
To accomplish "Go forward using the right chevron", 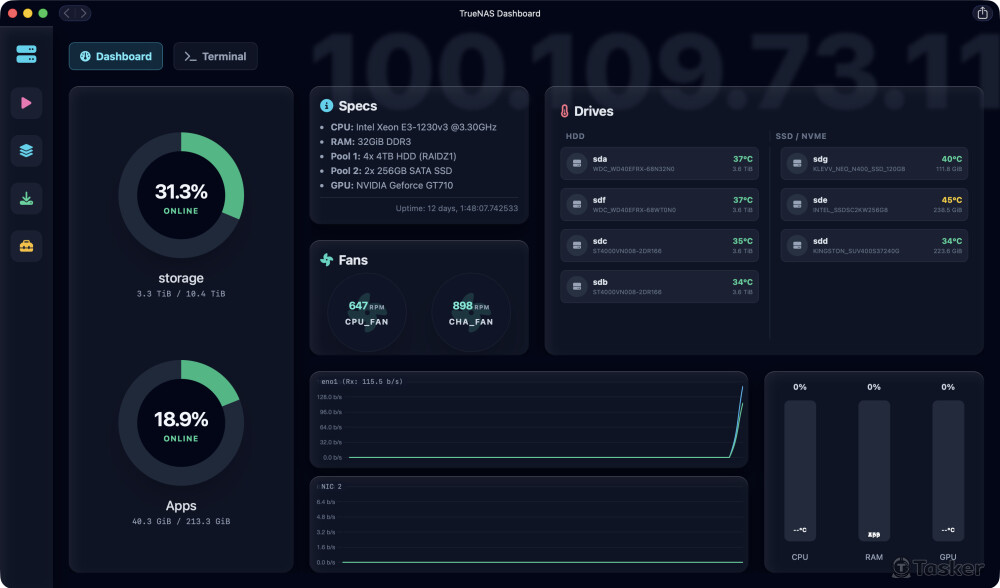I will 83,13.
